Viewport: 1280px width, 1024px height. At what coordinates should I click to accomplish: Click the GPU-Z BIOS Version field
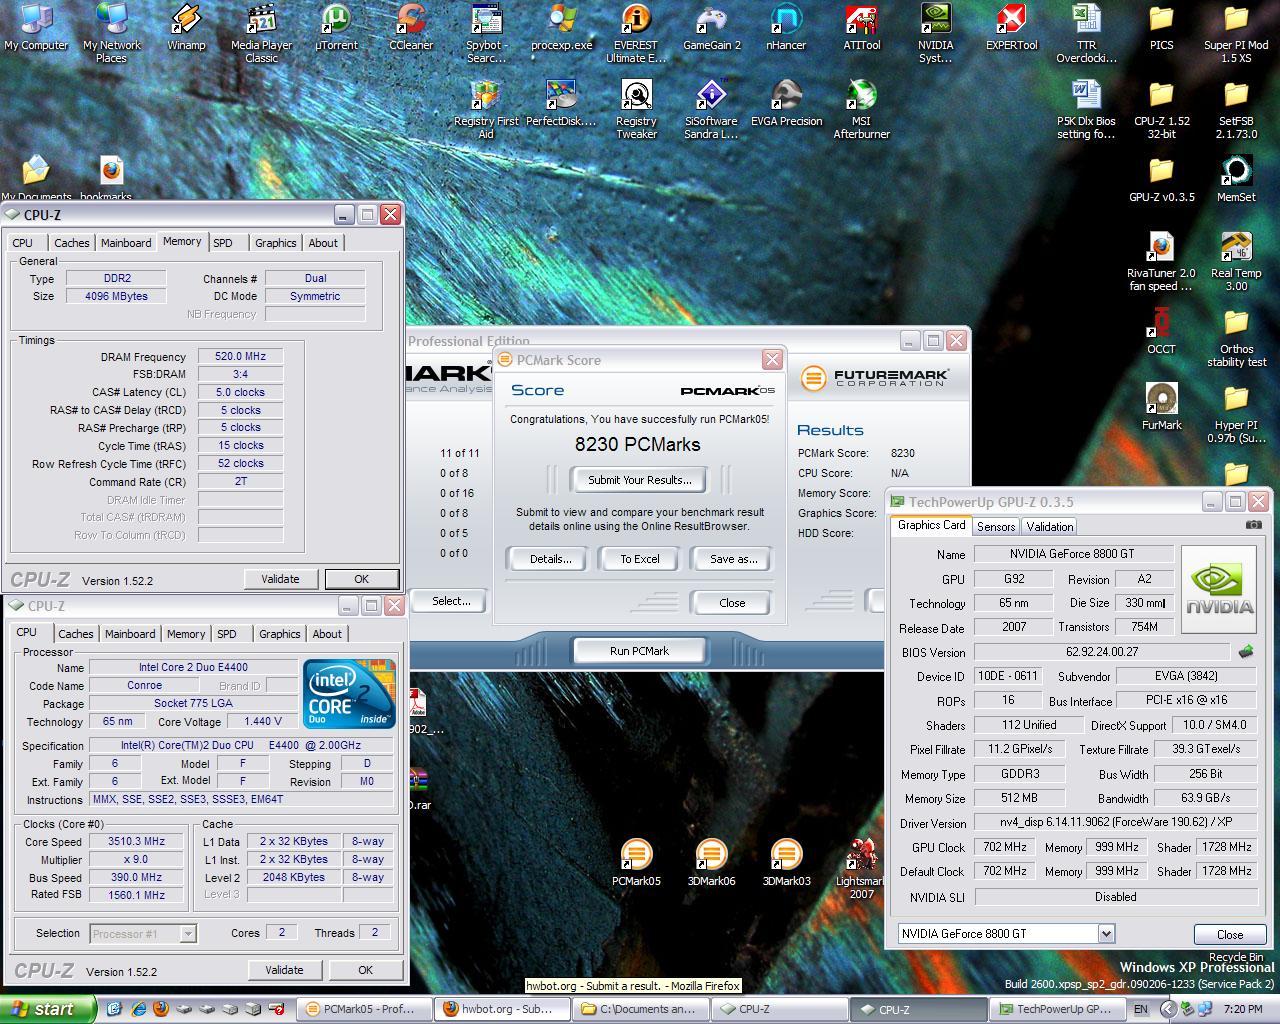pyautogui.click(x=1102, y=652)
